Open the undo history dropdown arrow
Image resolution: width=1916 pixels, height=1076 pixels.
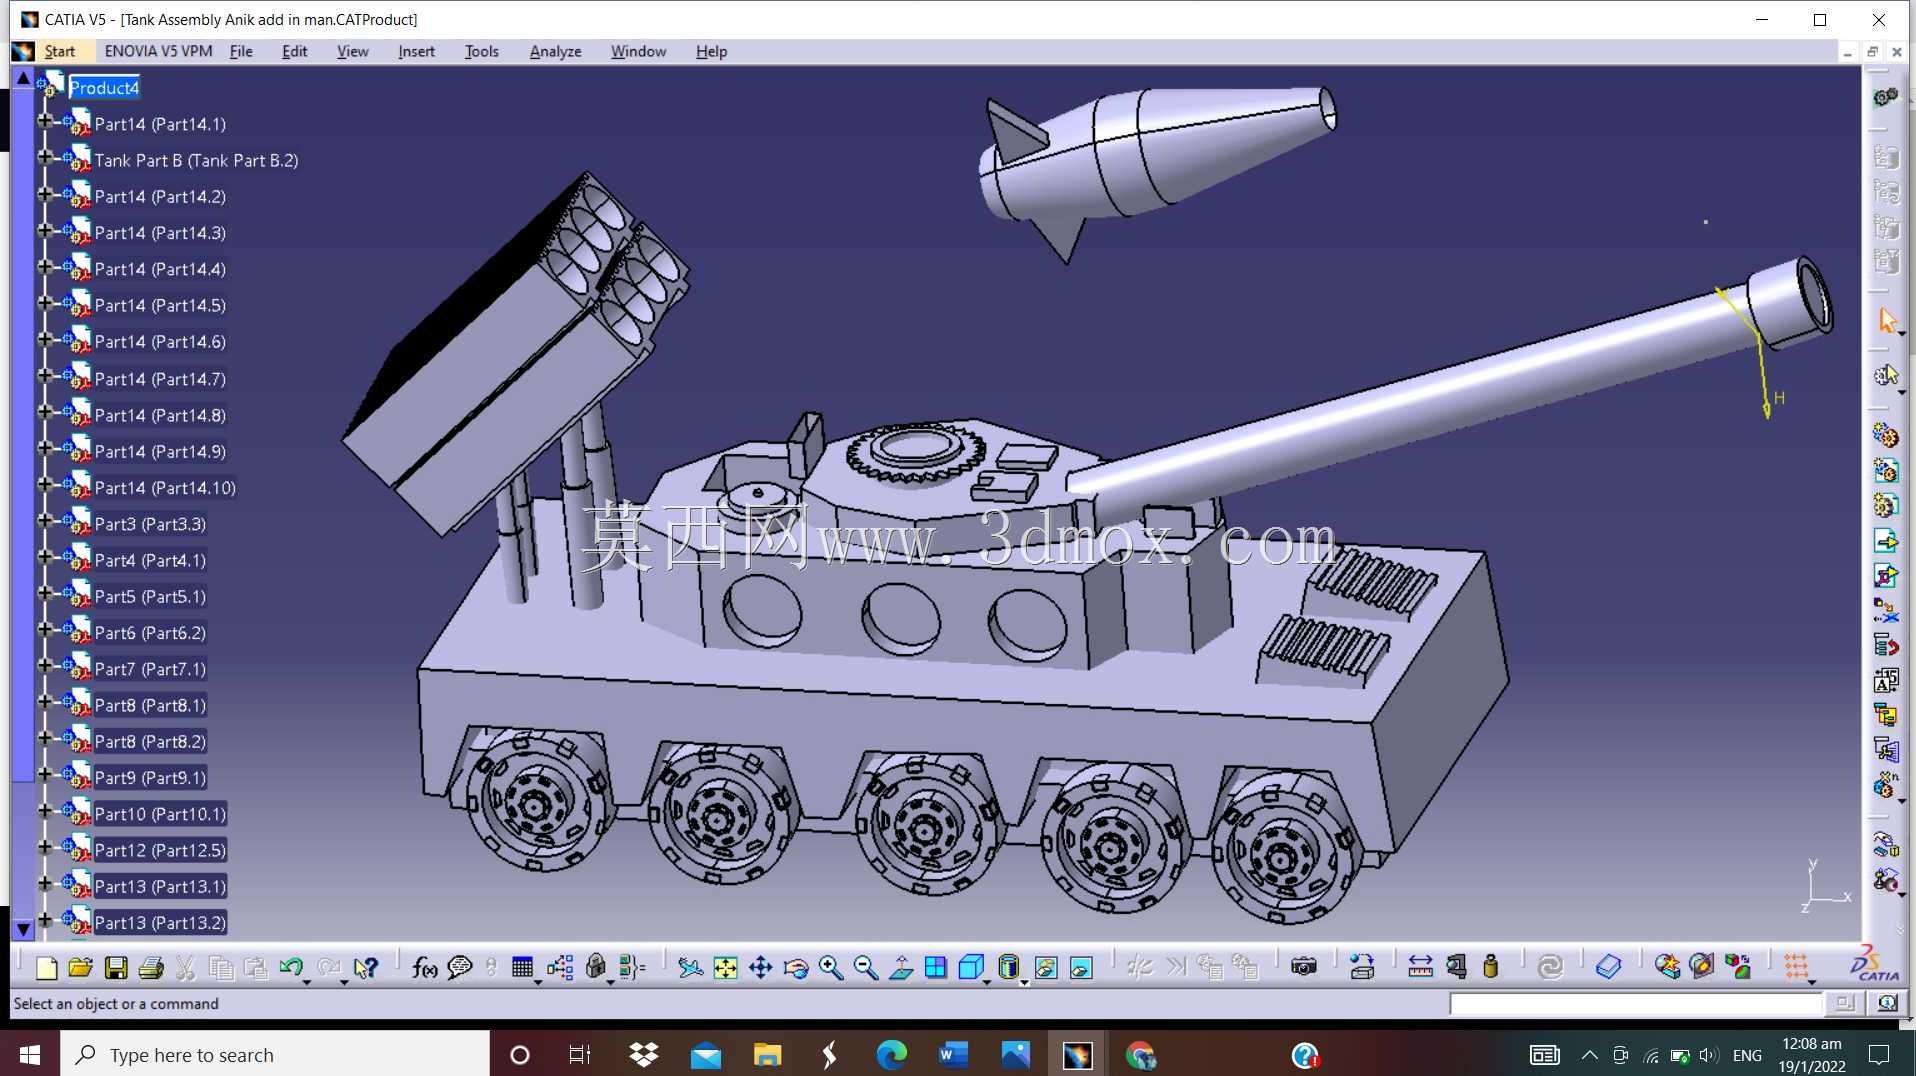307,981
